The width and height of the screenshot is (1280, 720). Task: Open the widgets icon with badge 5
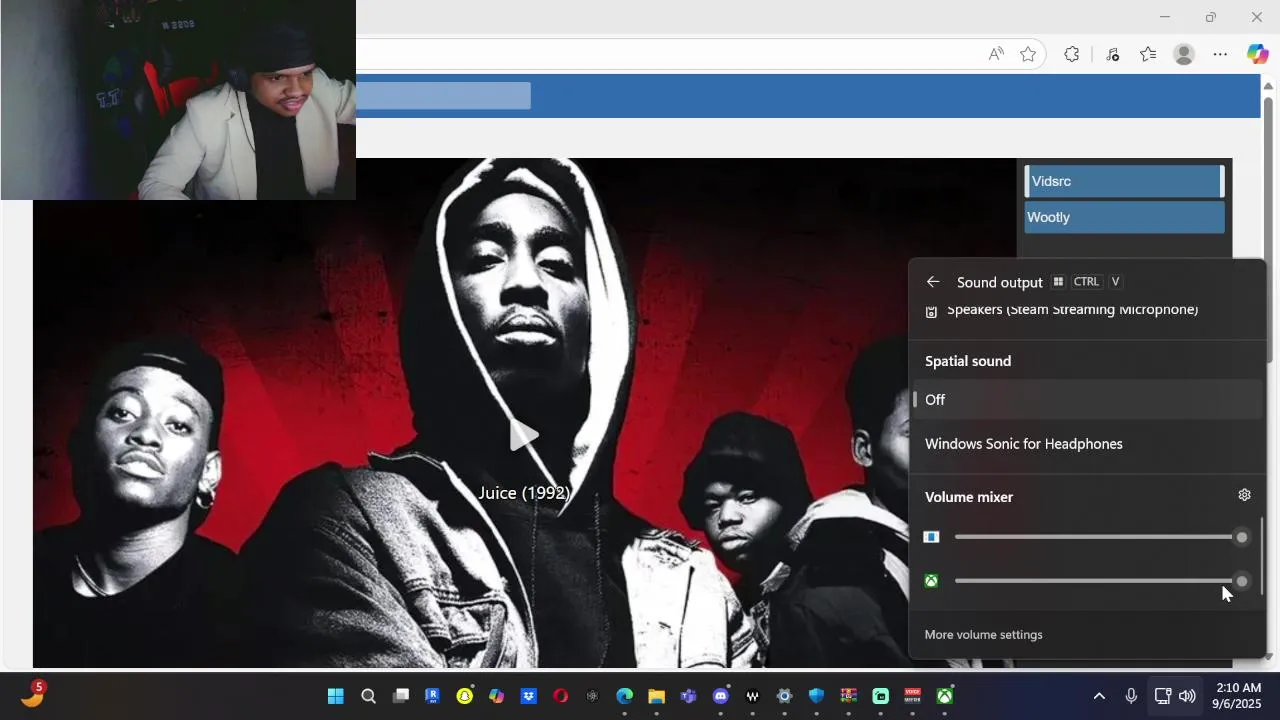33,695
